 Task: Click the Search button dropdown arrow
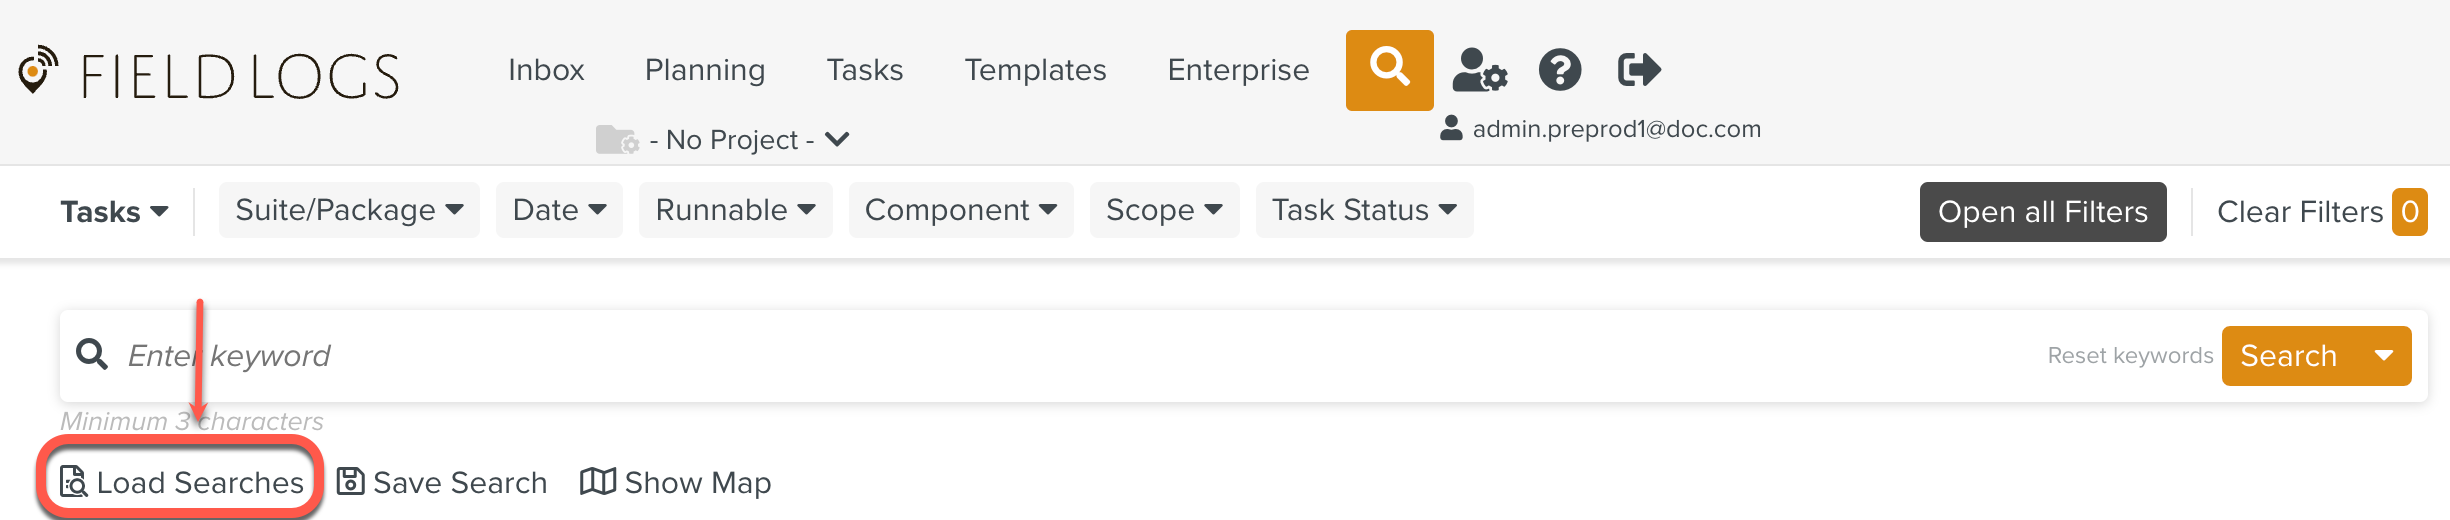[2385, 356]
